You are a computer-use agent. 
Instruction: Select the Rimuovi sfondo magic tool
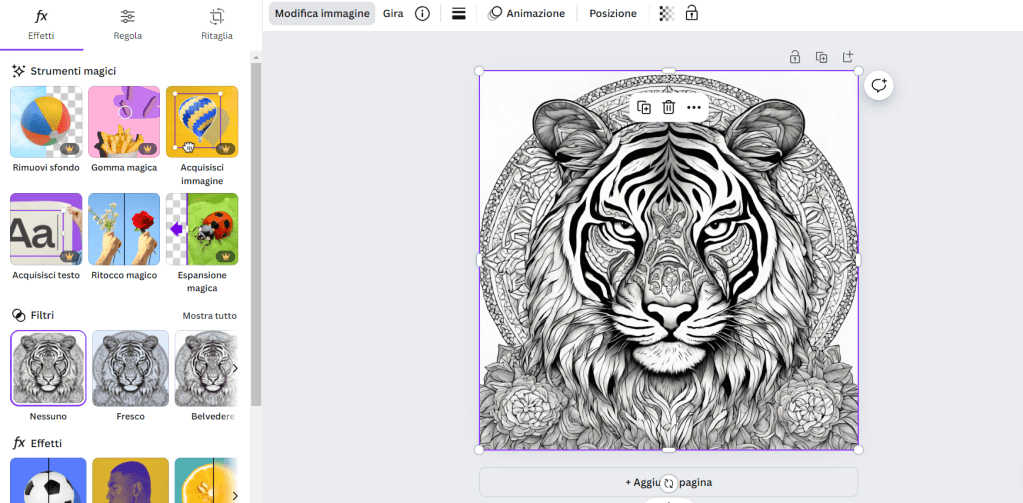click(46, 122)
